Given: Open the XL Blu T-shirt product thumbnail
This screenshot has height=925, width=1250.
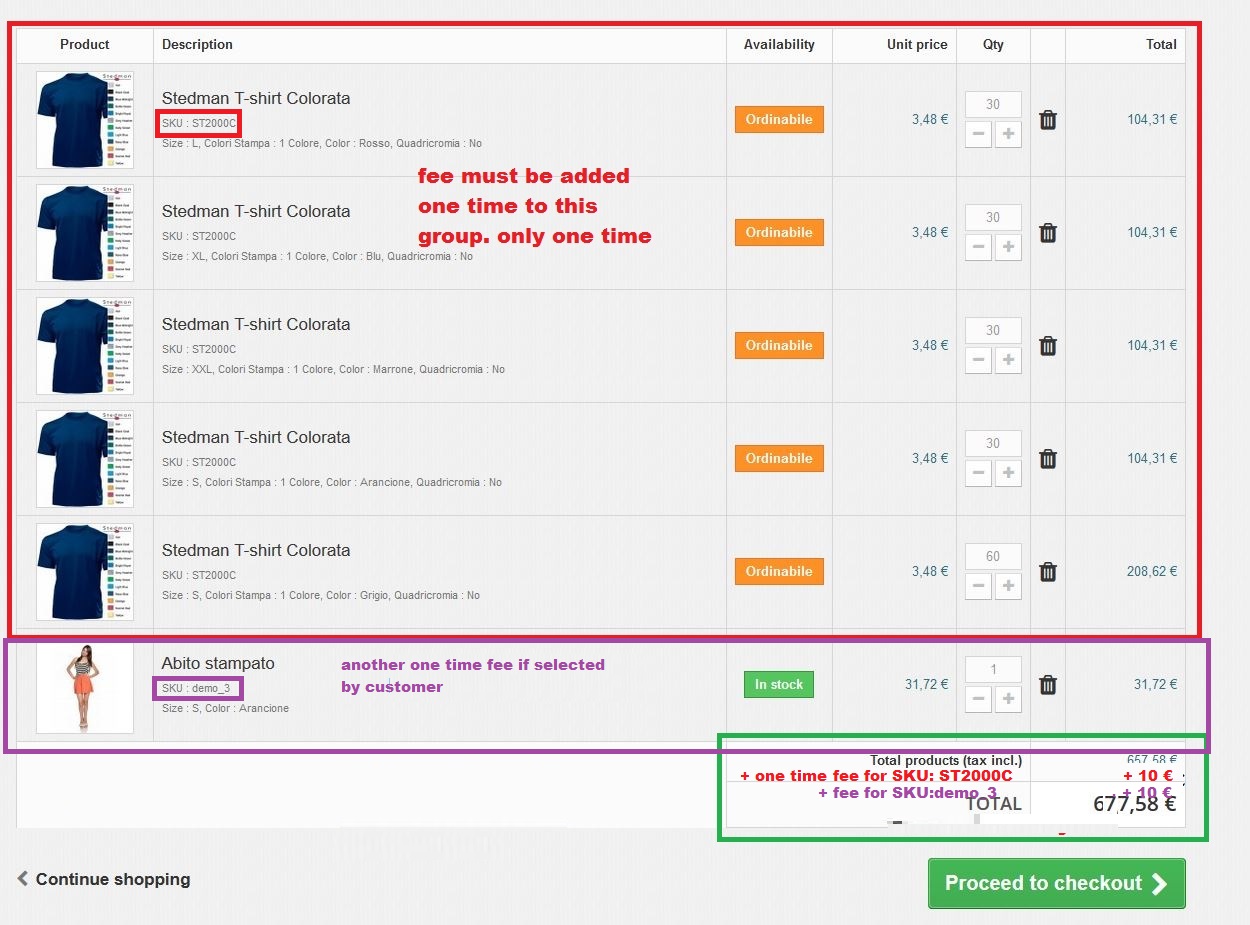Looking at the screenshot, I should point(85,233).
